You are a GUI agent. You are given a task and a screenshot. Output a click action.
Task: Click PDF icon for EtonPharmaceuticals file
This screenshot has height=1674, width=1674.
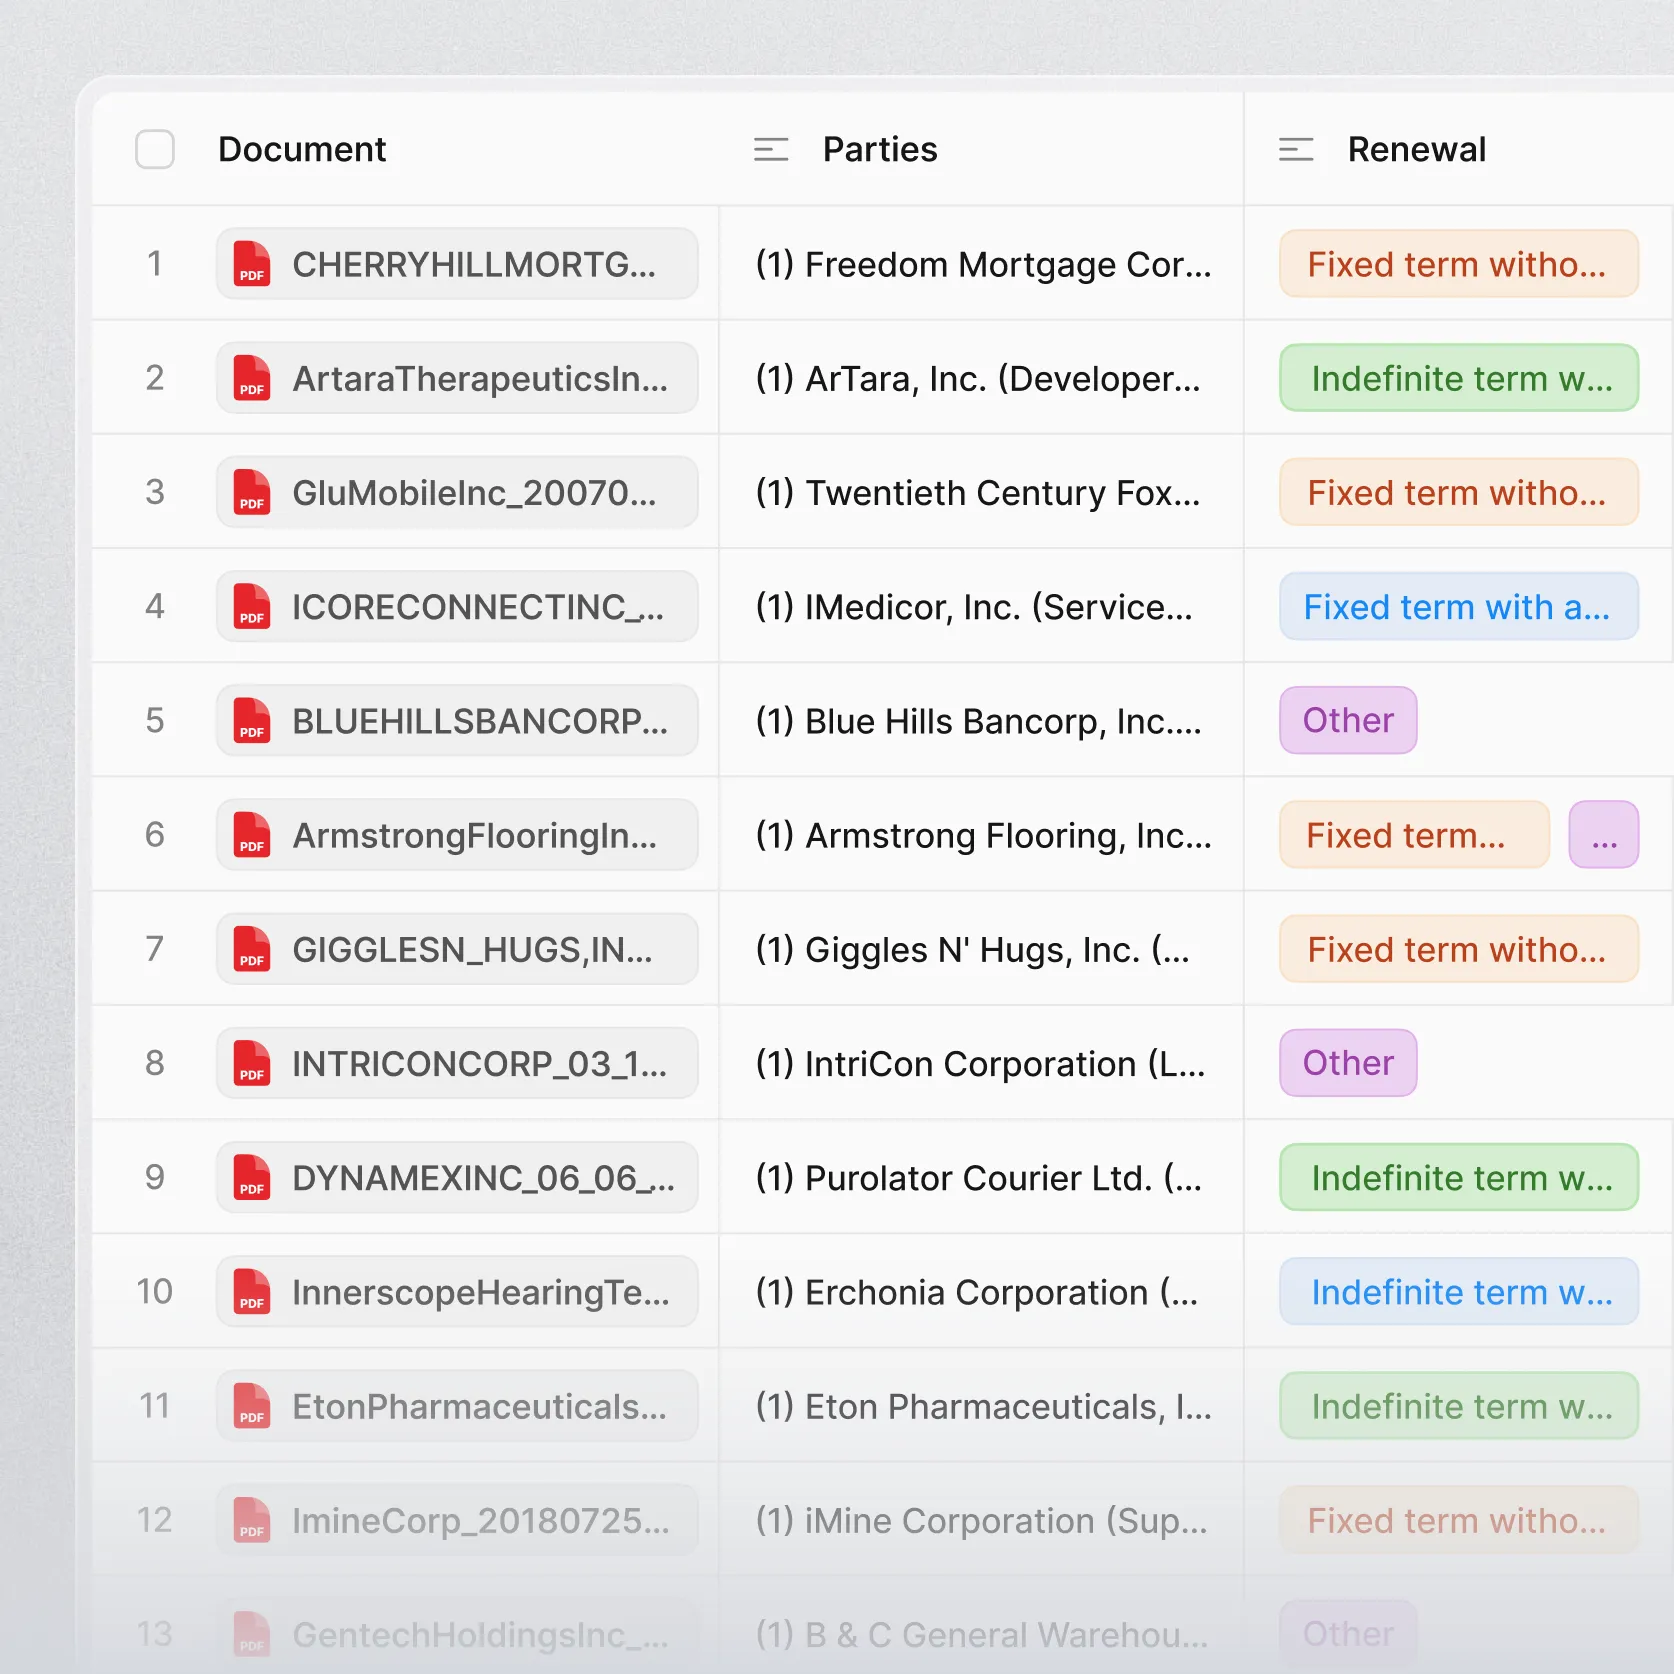tap(252, 1405)
